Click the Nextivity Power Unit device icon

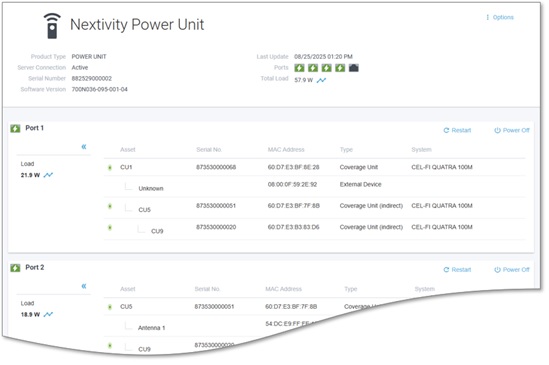coord(52,26)
